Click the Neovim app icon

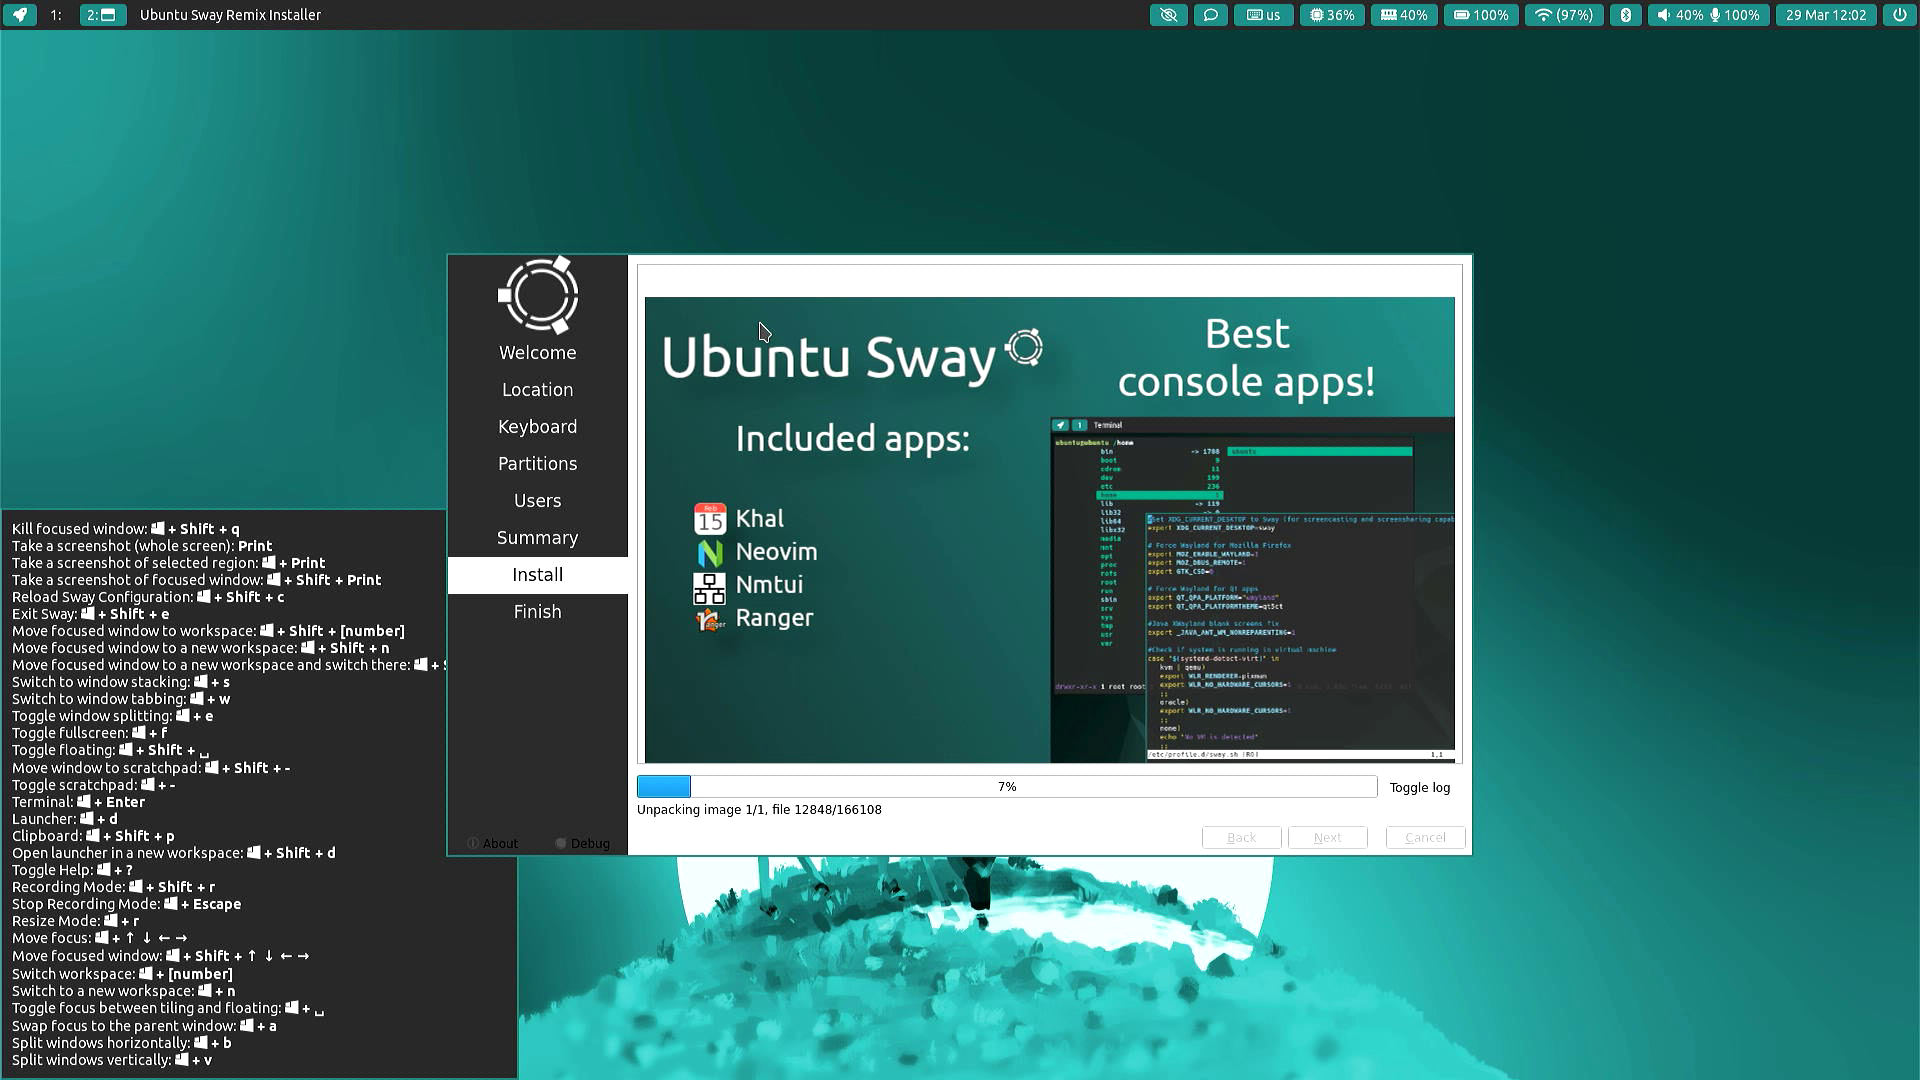pos(711,551)
